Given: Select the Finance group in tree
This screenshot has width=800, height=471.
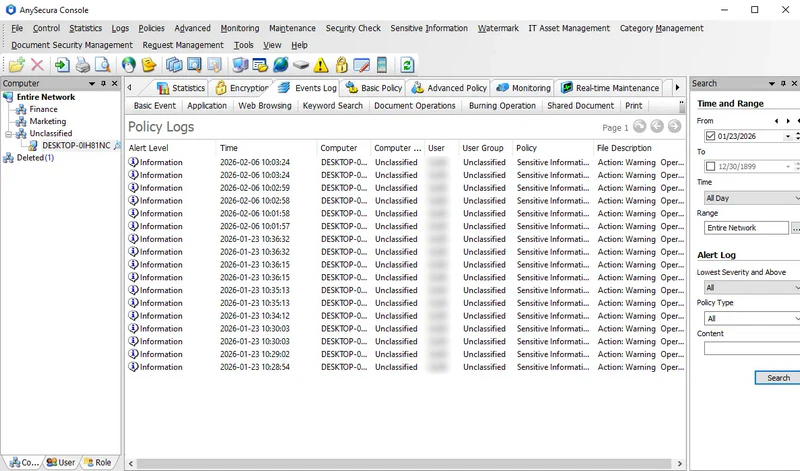Looking at the screenshot, I should pyautogui.click(x=43, y=109).
